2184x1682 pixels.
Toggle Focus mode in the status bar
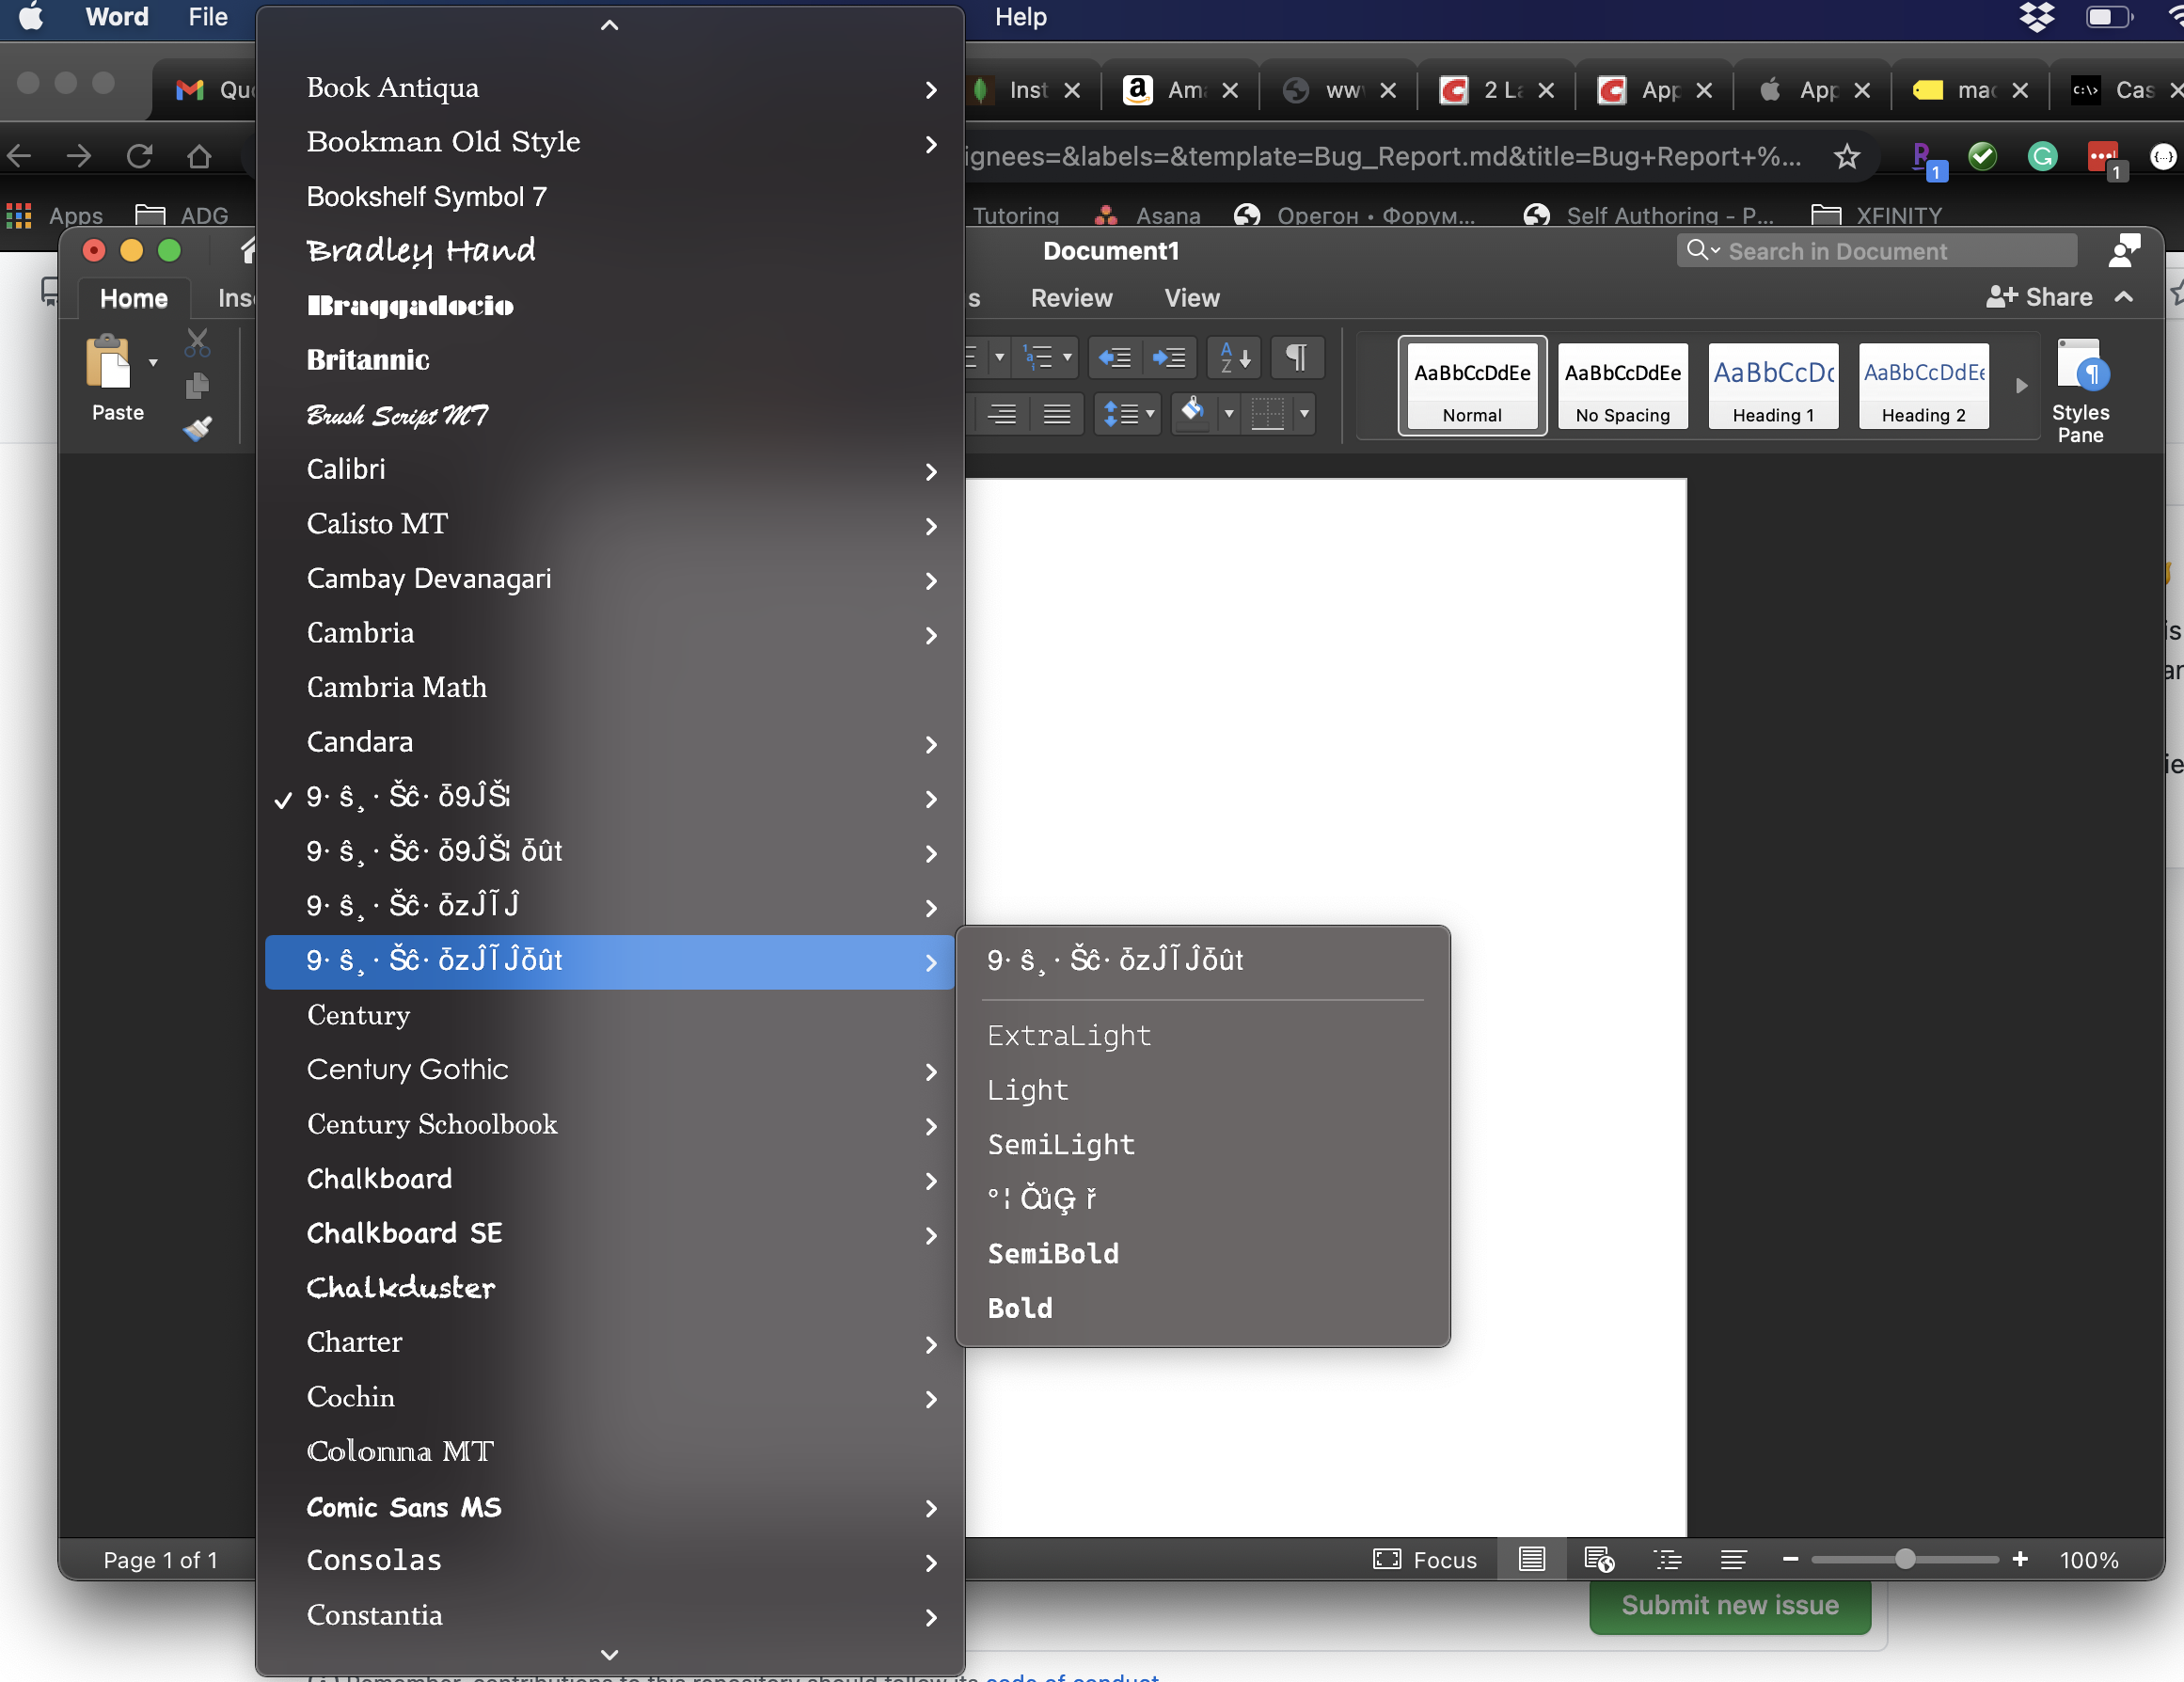click(1425, 1560)
